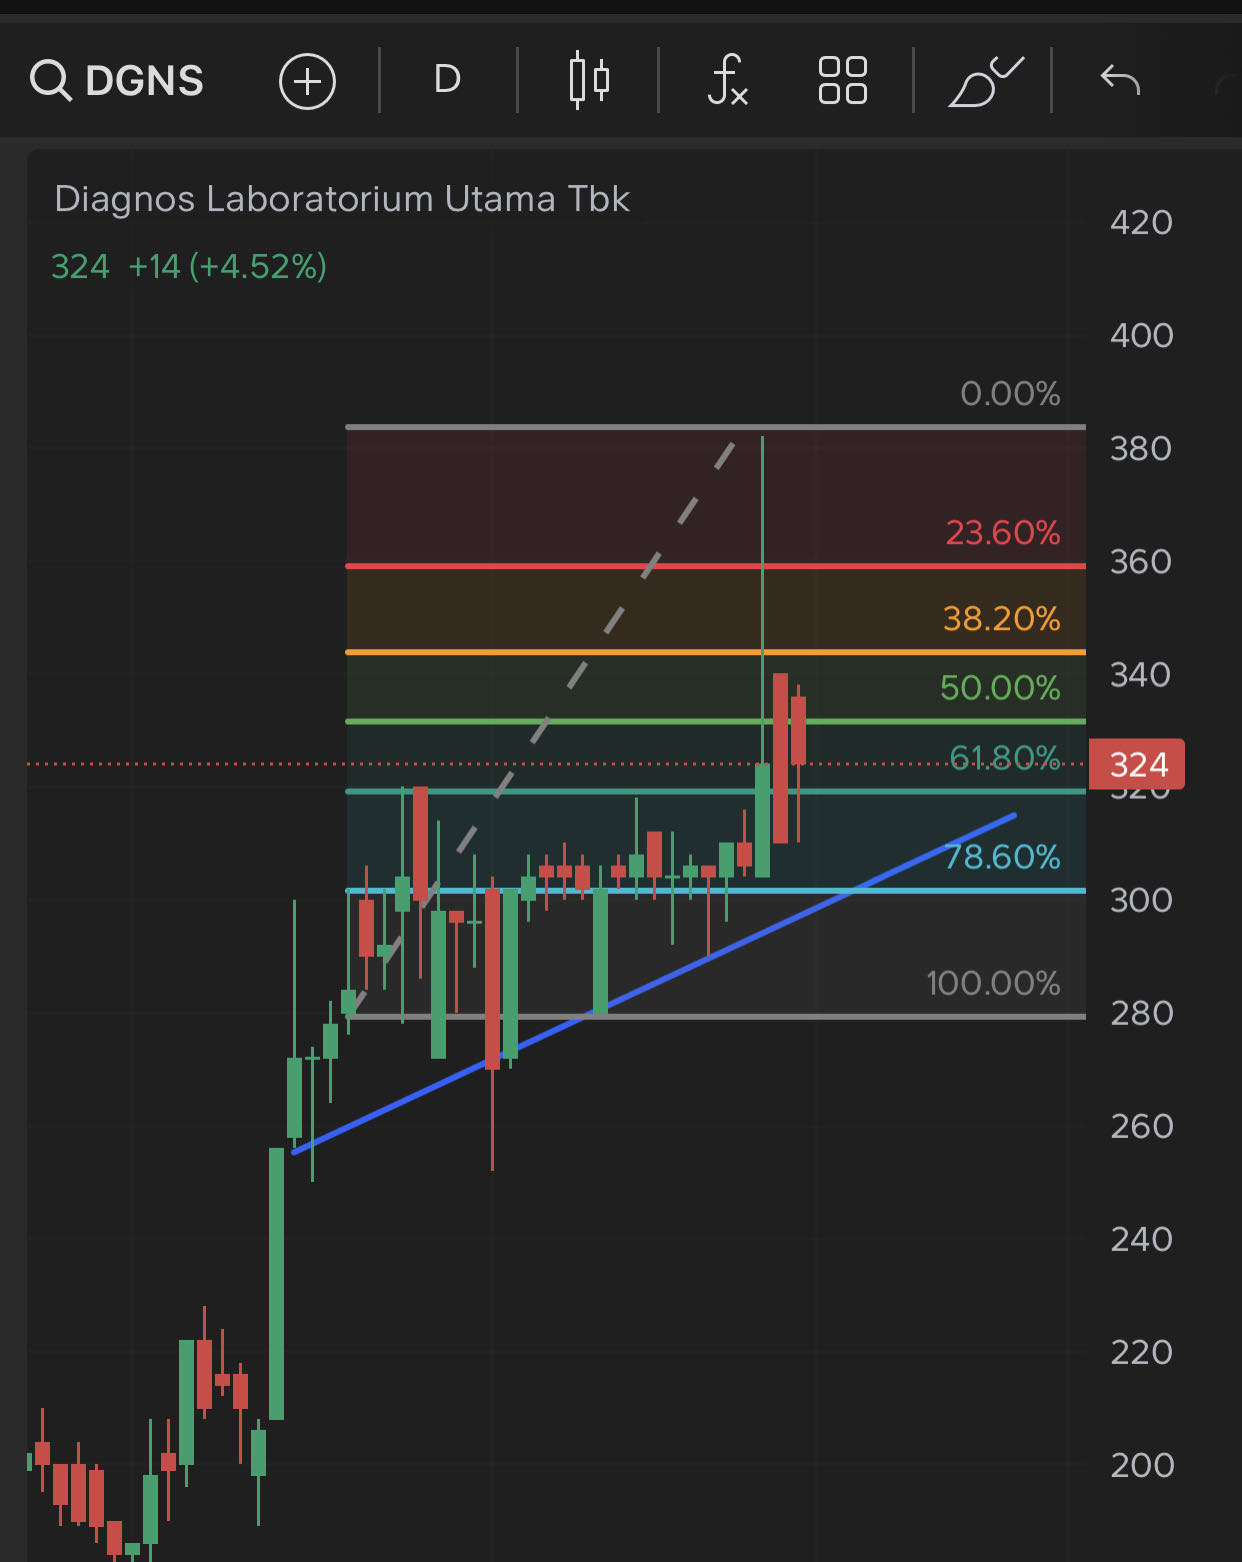Open the fx indicators menu

click(727, 80)
